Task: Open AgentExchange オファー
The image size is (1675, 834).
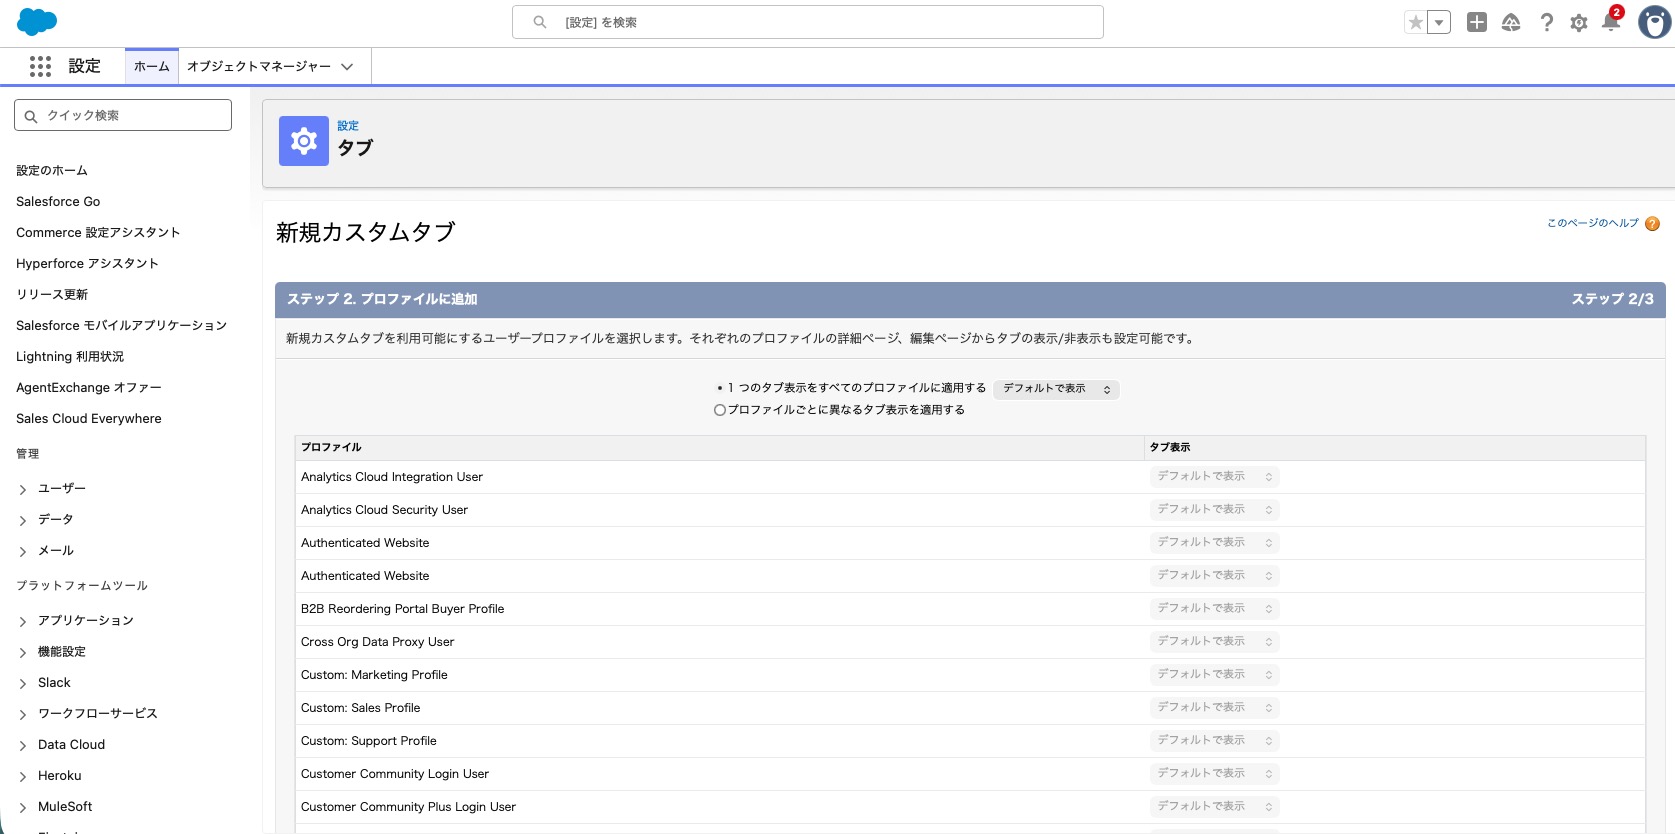Action: 89,388
